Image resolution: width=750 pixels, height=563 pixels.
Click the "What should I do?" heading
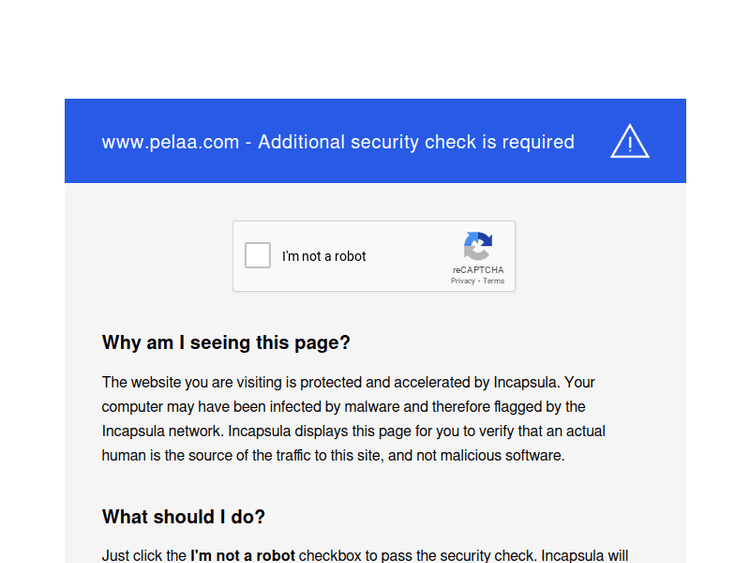tap(183, 517)
